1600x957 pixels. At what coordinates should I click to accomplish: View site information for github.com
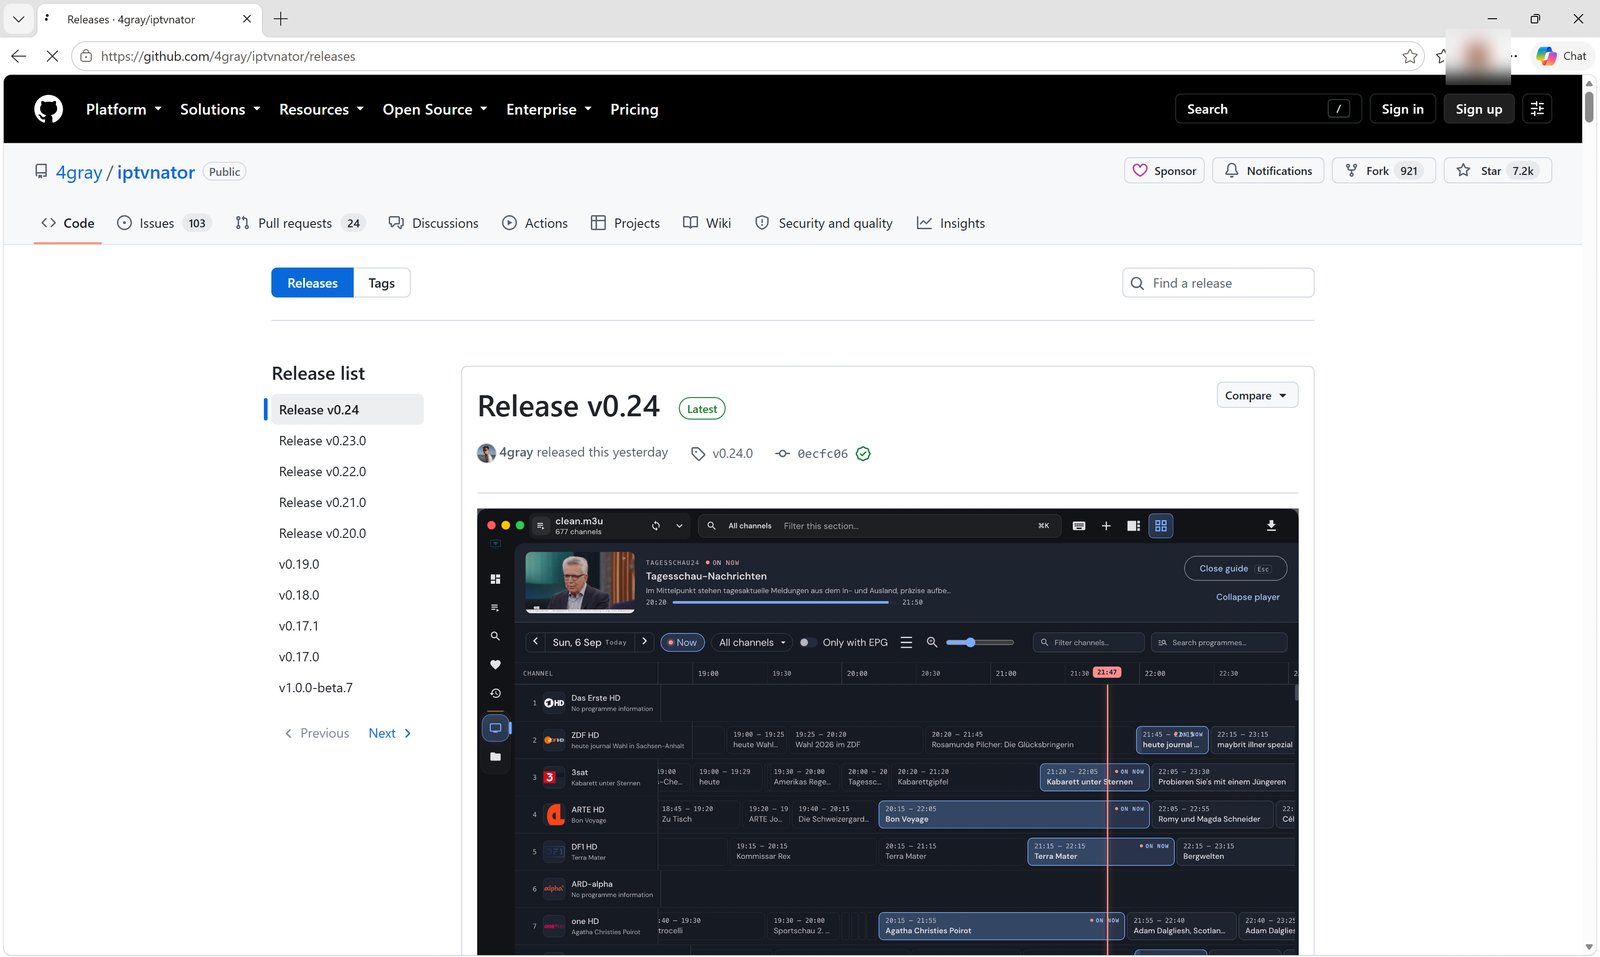(86, 56)
